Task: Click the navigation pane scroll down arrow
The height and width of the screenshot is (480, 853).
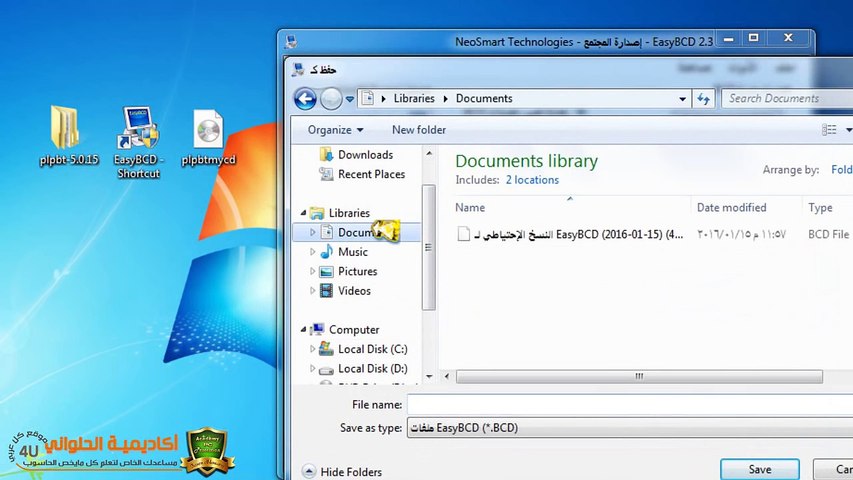Action: coord(429,376)
